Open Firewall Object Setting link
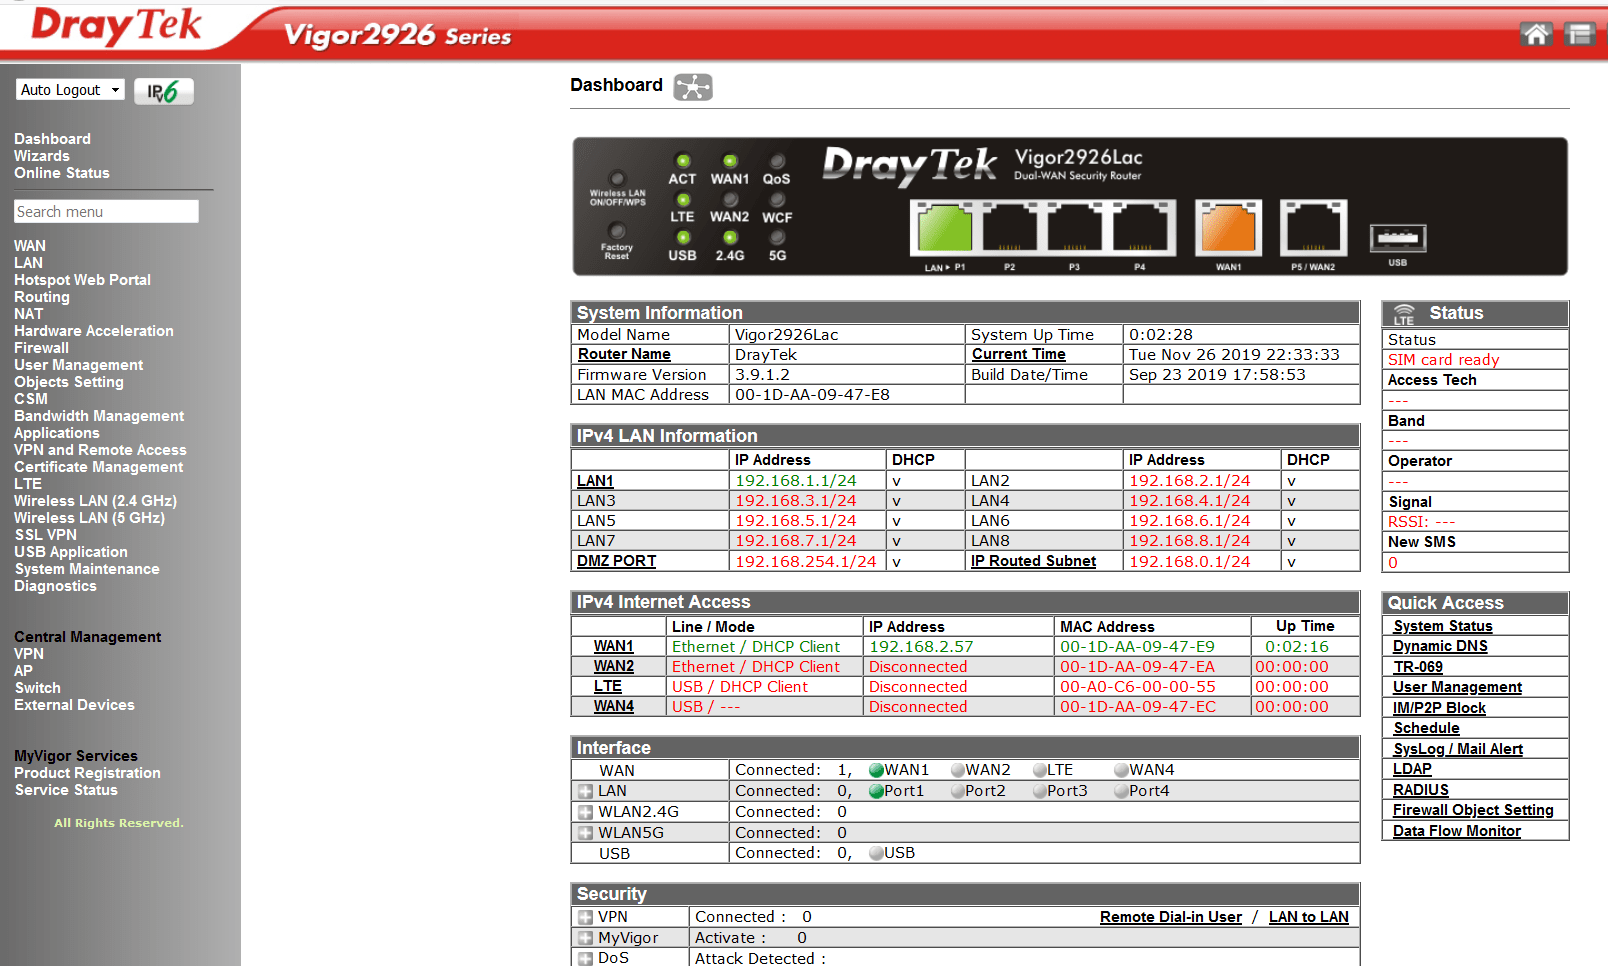1608x966 pixels. coord(1473,810)
